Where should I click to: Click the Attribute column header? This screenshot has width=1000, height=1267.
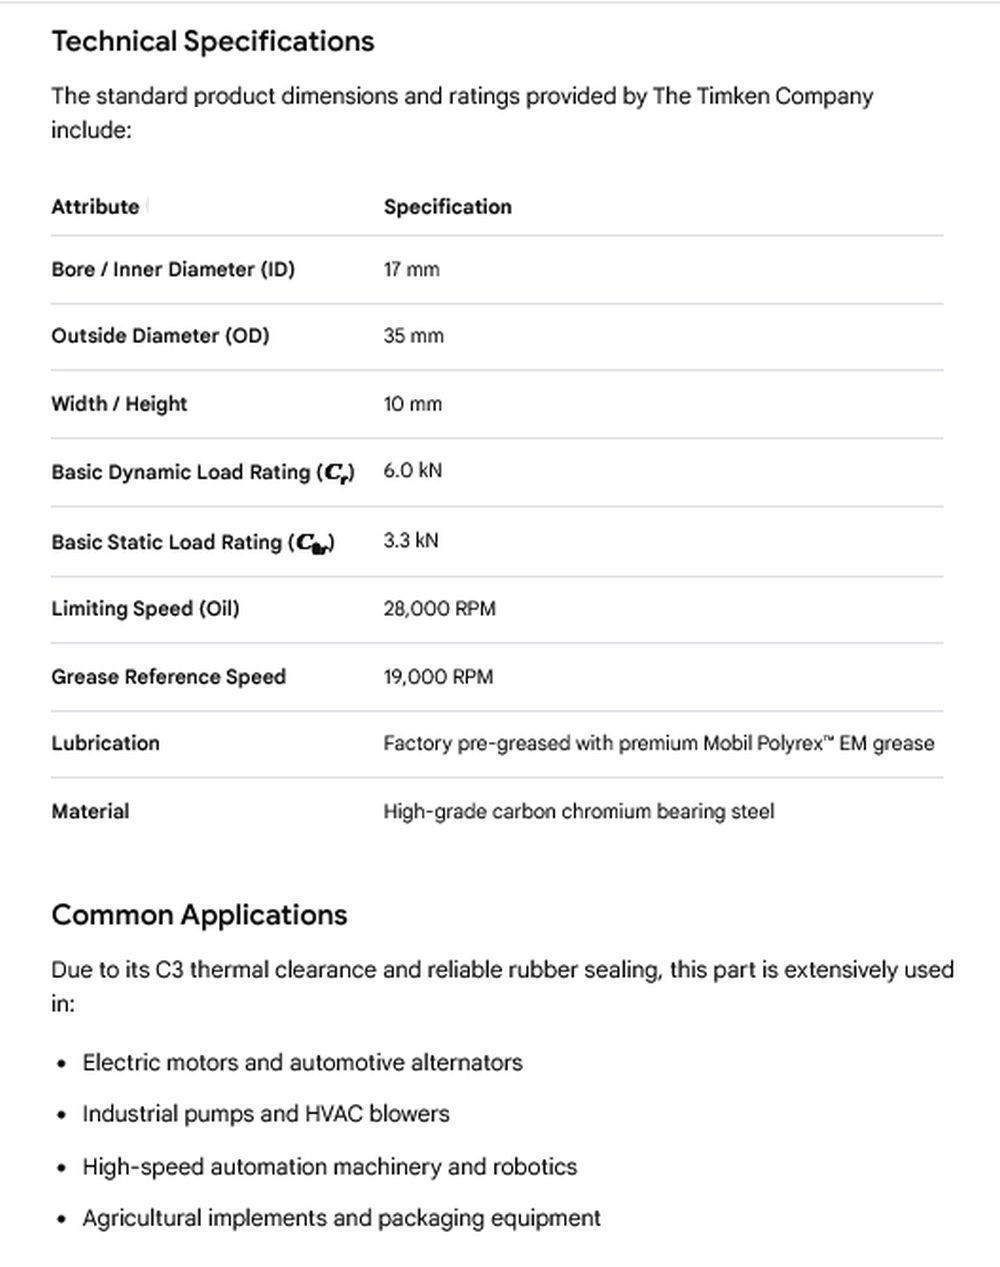(95, 207)
